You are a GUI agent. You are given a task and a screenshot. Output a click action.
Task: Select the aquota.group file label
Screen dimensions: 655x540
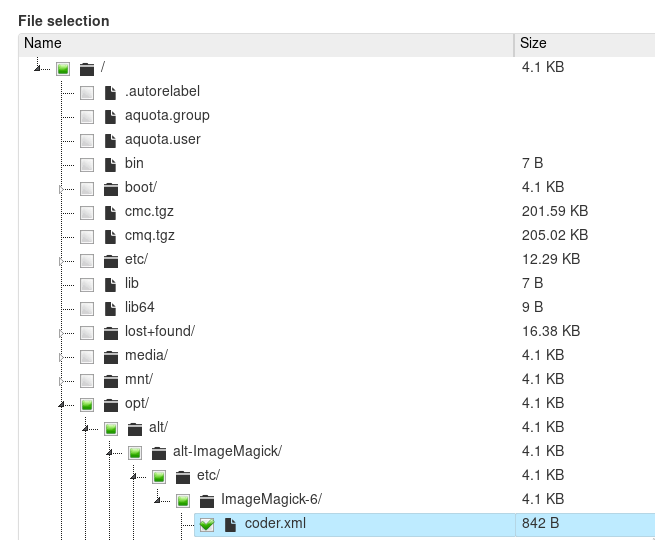(x=167, y=116)
